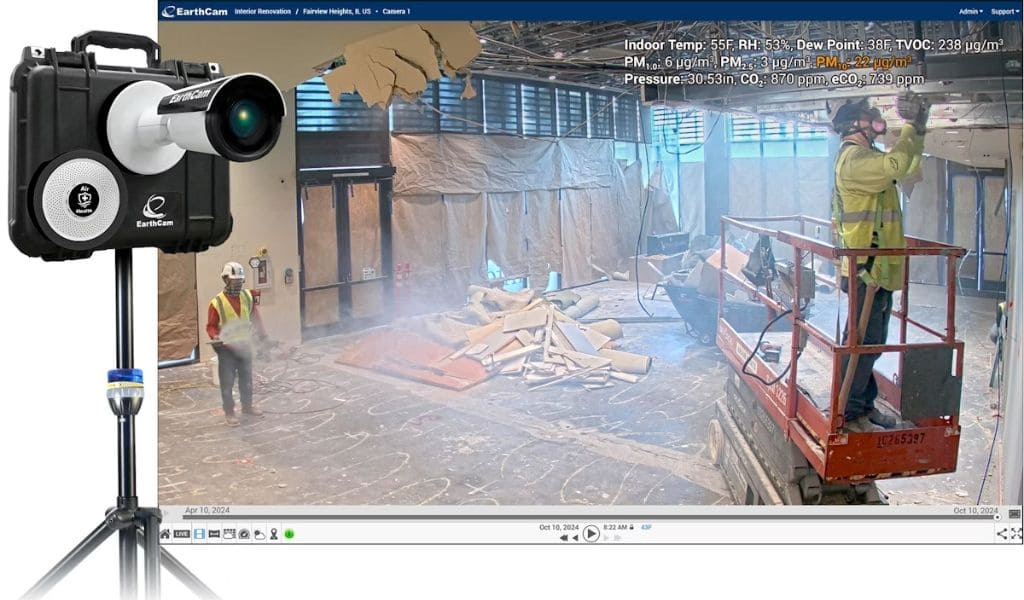Viewport: 1024px width, 600px height.
Task: Show the weather cloud icon panel
Action: [259, 534]
